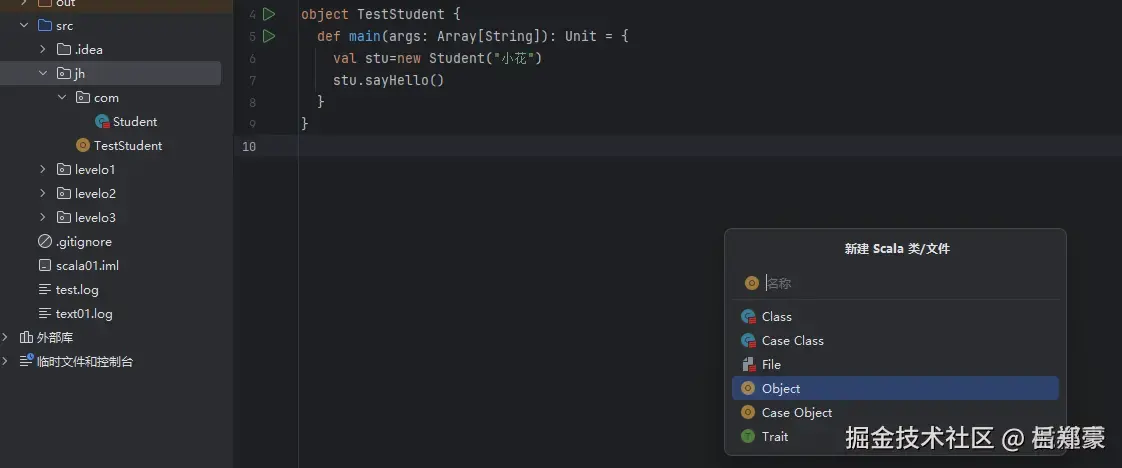Click the Student class file icon
The height and width of the screenshot is (468, 1122).
coord(102,121)
